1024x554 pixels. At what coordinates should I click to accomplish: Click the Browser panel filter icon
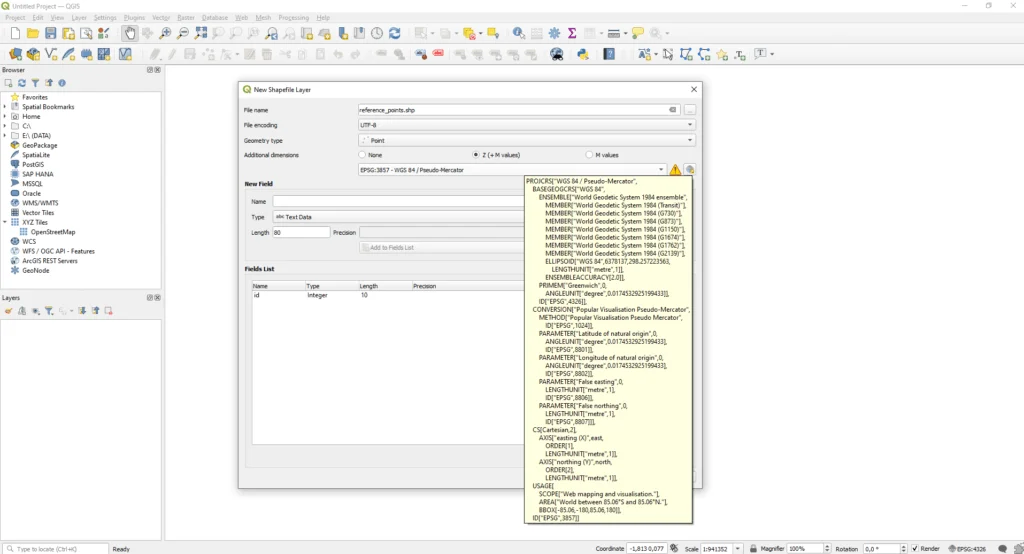tap(35, 83)
